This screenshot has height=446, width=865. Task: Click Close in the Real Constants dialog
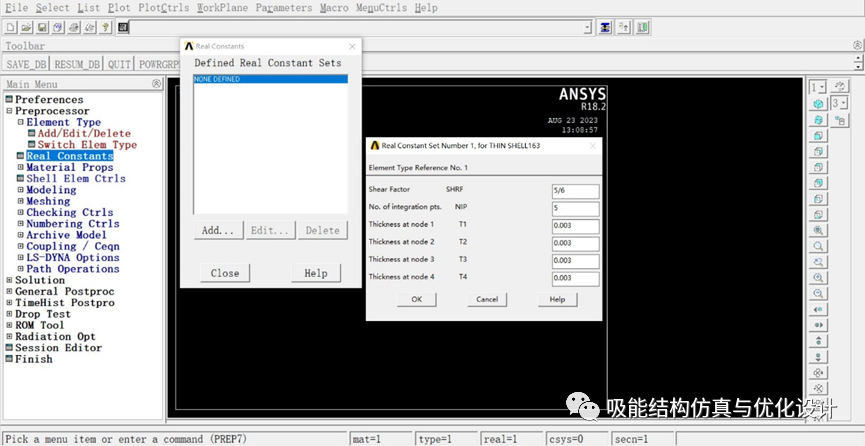pos(225,273)
